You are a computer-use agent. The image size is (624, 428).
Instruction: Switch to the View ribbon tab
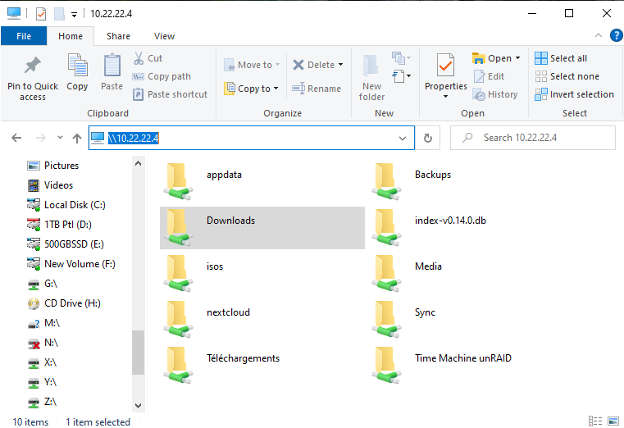[x=164, y=36]
